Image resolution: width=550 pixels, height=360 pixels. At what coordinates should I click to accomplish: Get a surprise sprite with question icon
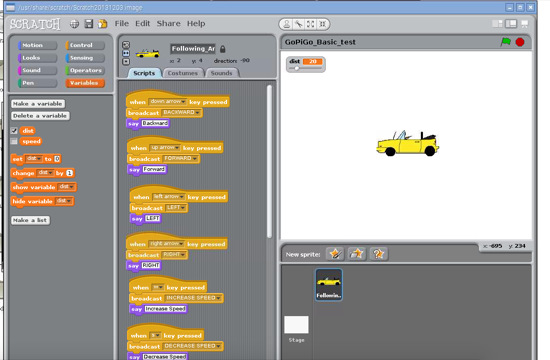[x=378, y=253]
